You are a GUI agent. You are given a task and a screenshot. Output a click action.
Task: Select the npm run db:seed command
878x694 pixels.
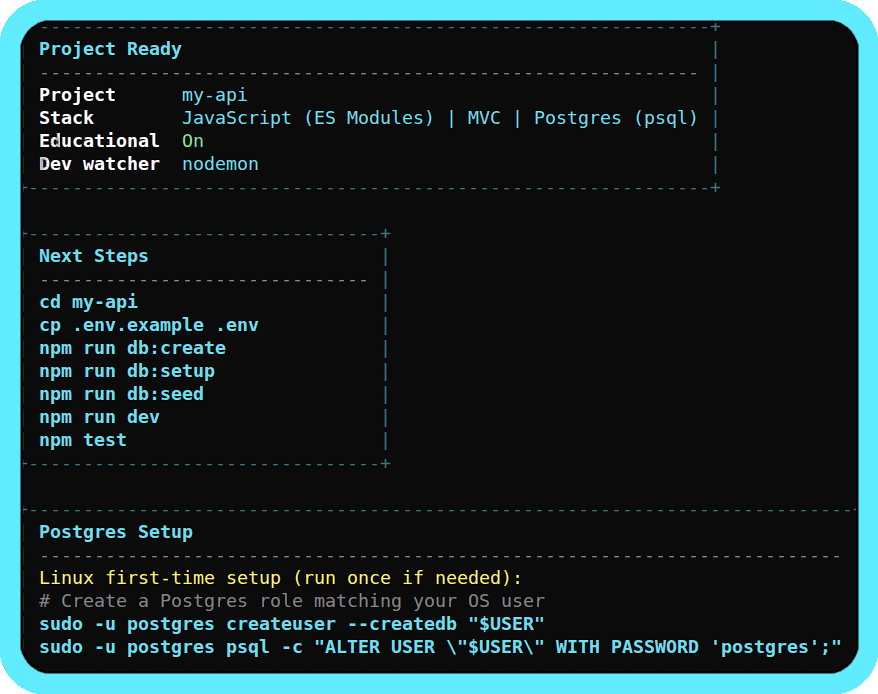point(120,393)
